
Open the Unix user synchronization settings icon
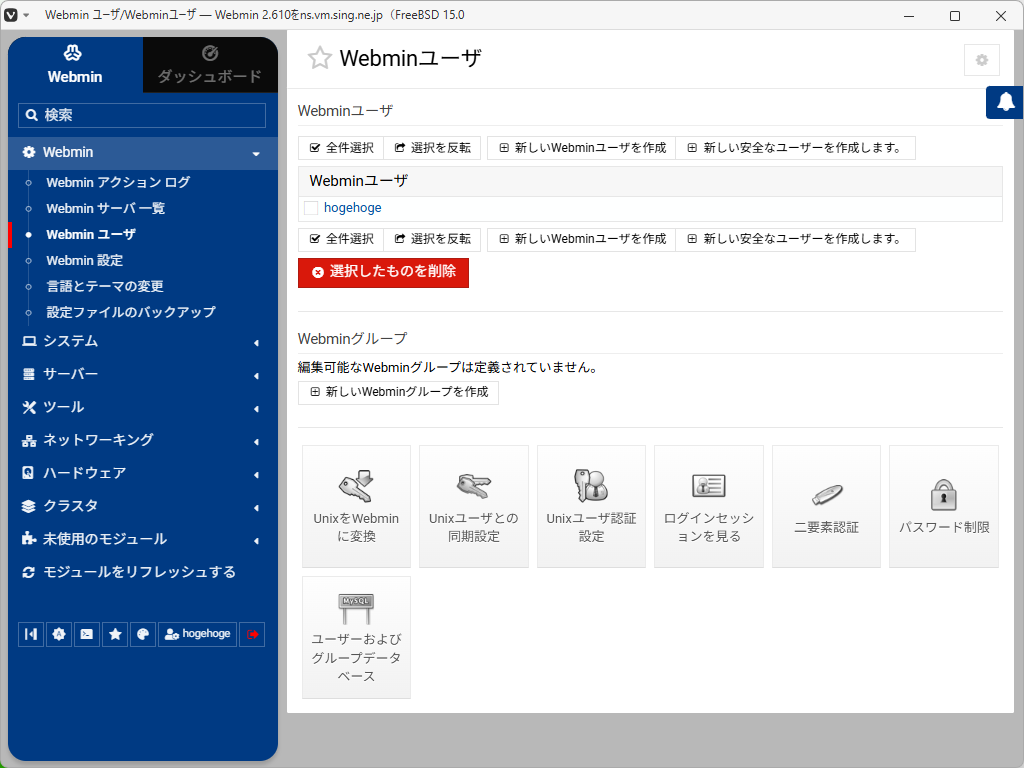tap(473, 506)
